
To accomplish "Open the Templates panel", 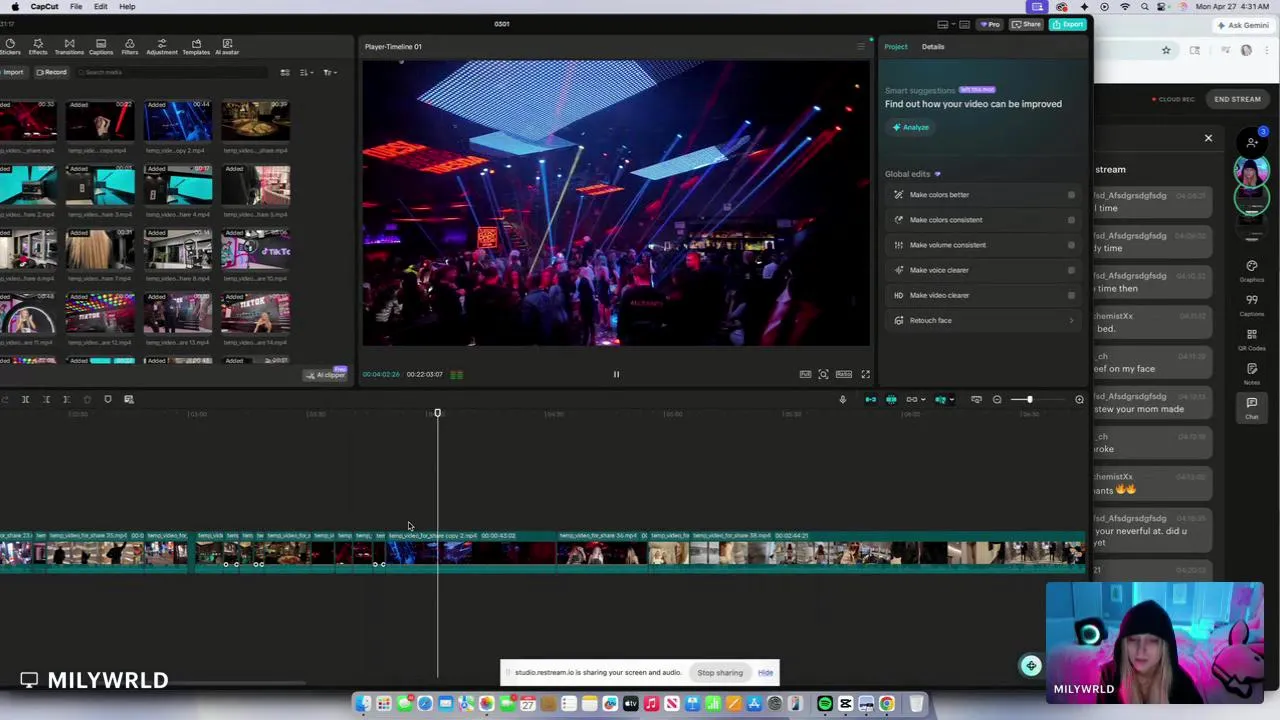I will pyautogui.click(x=196, y=47).
